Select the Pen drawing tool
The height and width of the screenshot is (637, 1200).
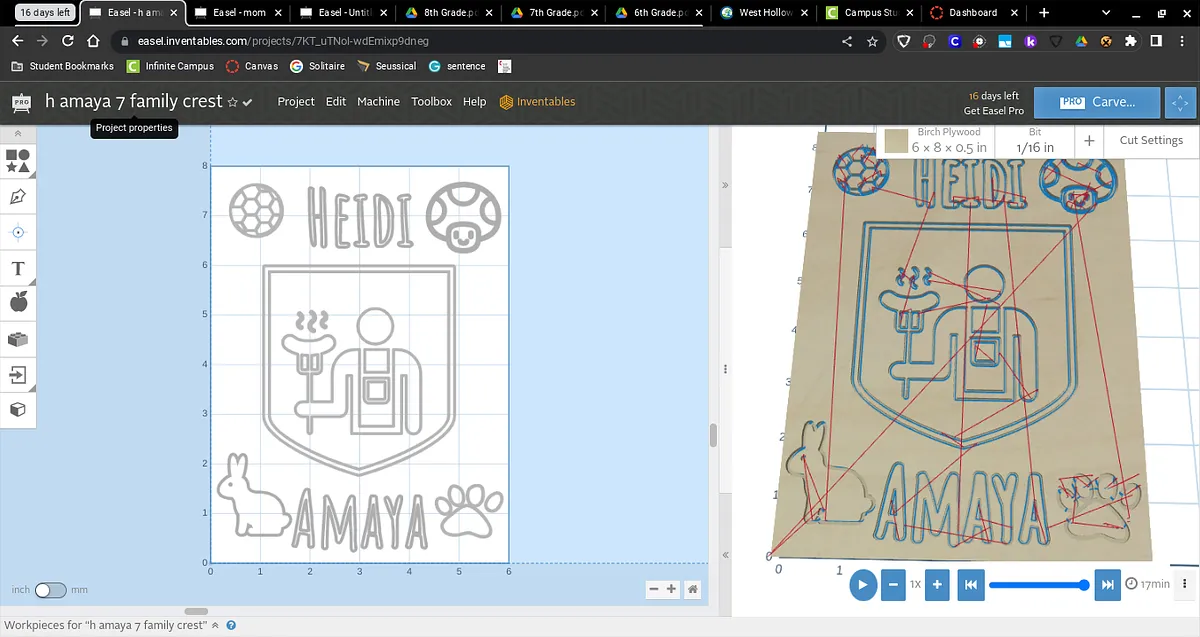click(x=18, y=196)
